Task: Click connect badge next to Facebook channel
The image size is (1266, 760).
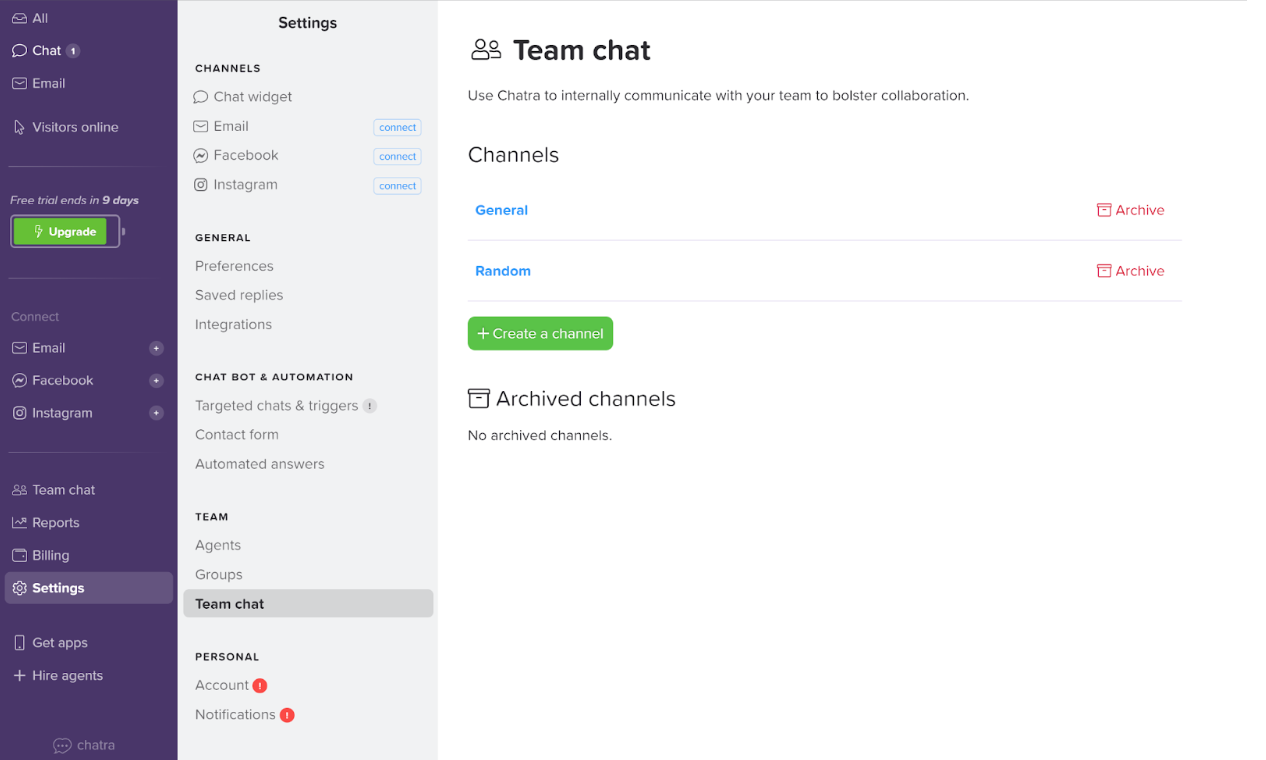Action: pyautogui.click(x=397, y=157)
